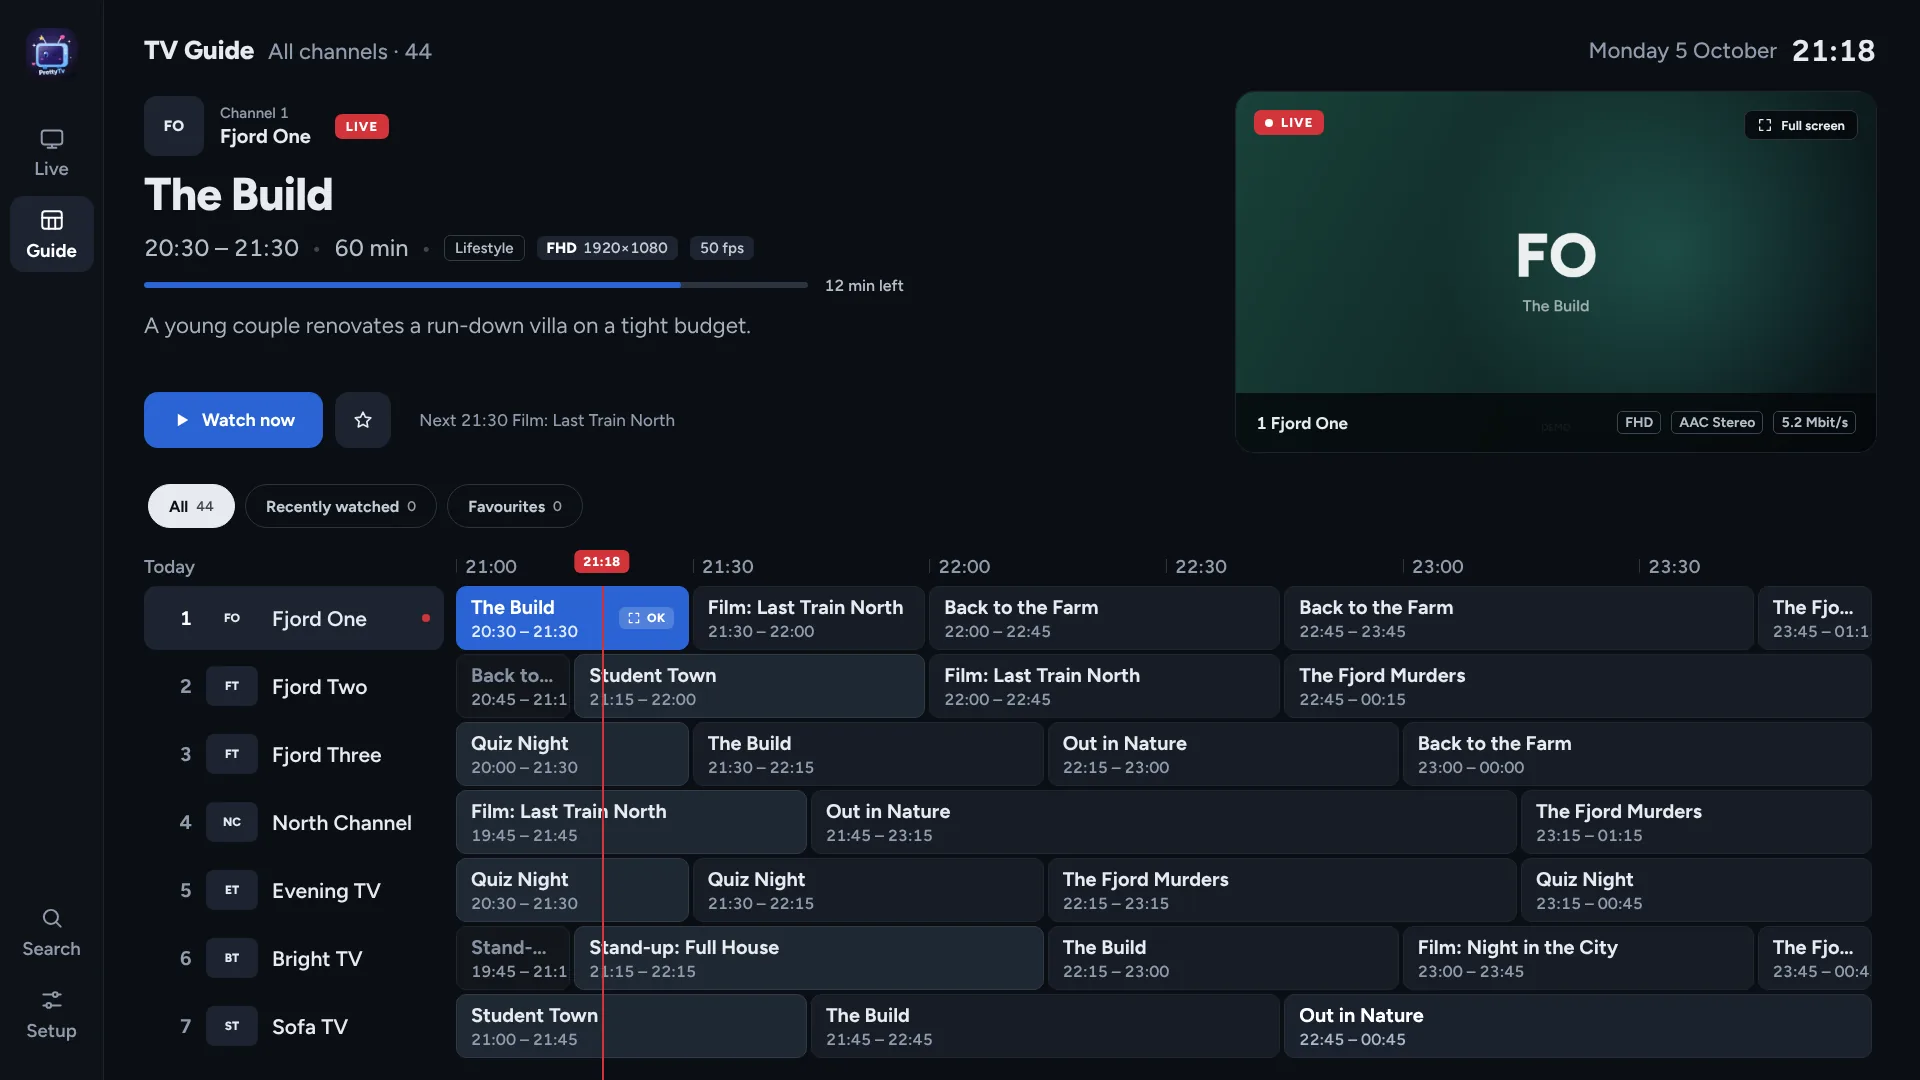
Task: Select The Fjord Murders 22:15–23:15 on Evening TV
Action: pyautogui.click(x=1282, y=890)
